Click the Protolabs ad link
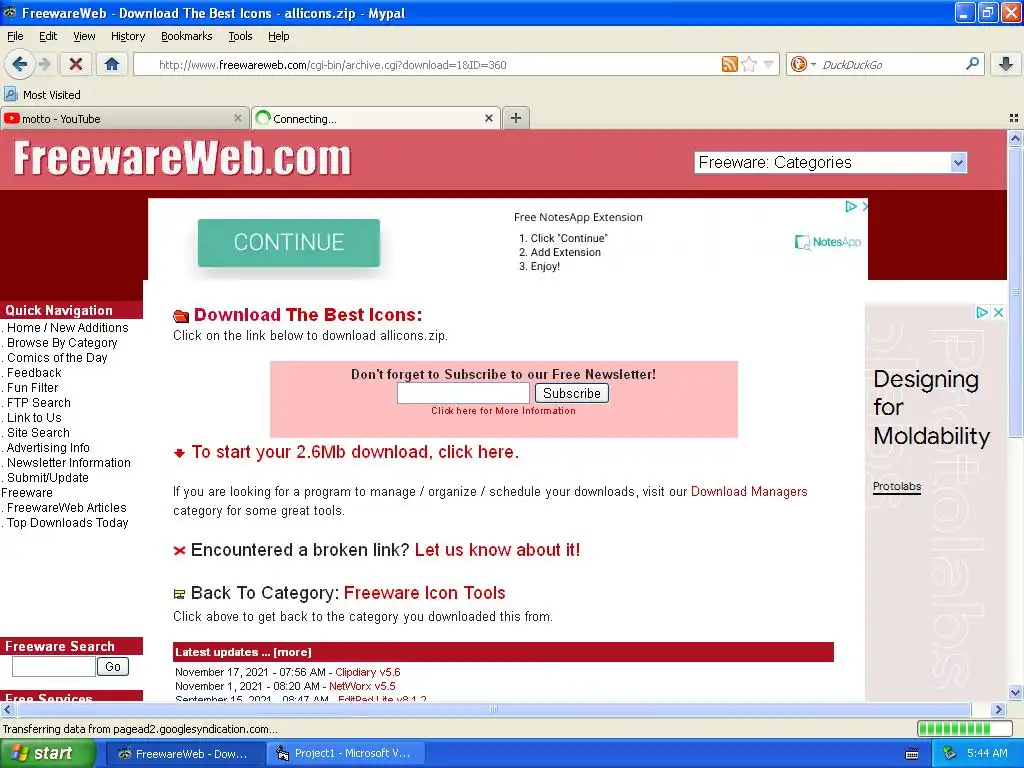 tap(897, 487)
